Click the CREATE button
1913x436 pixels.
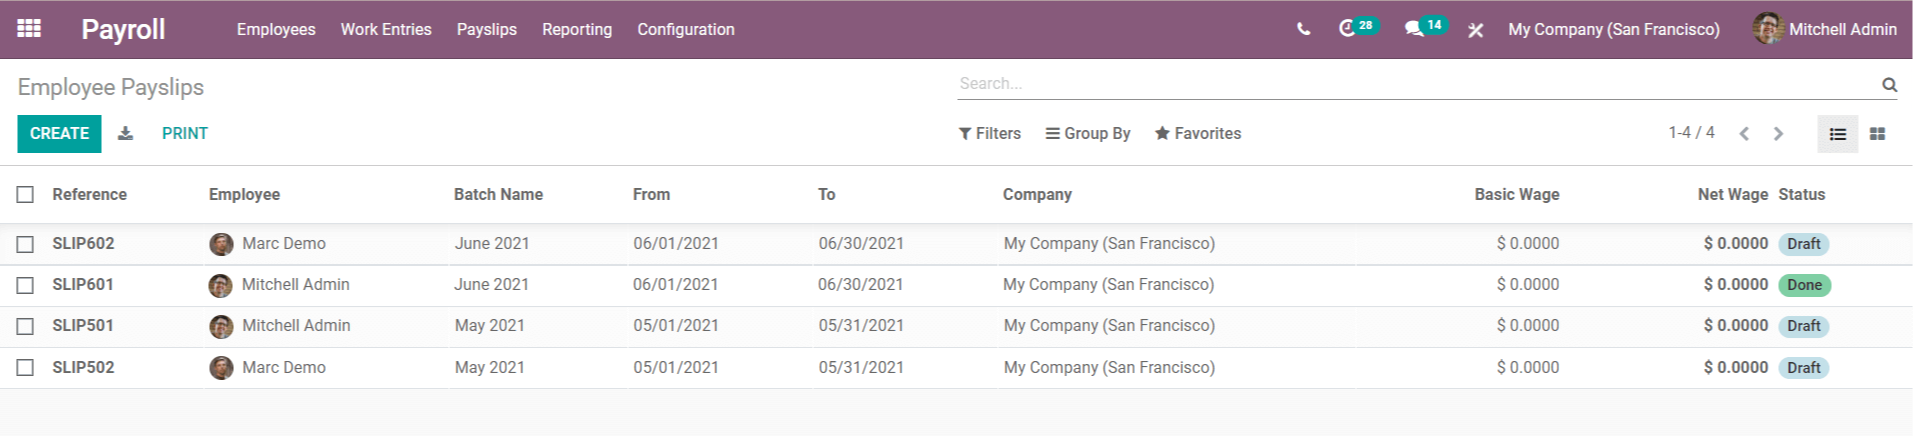59,134
